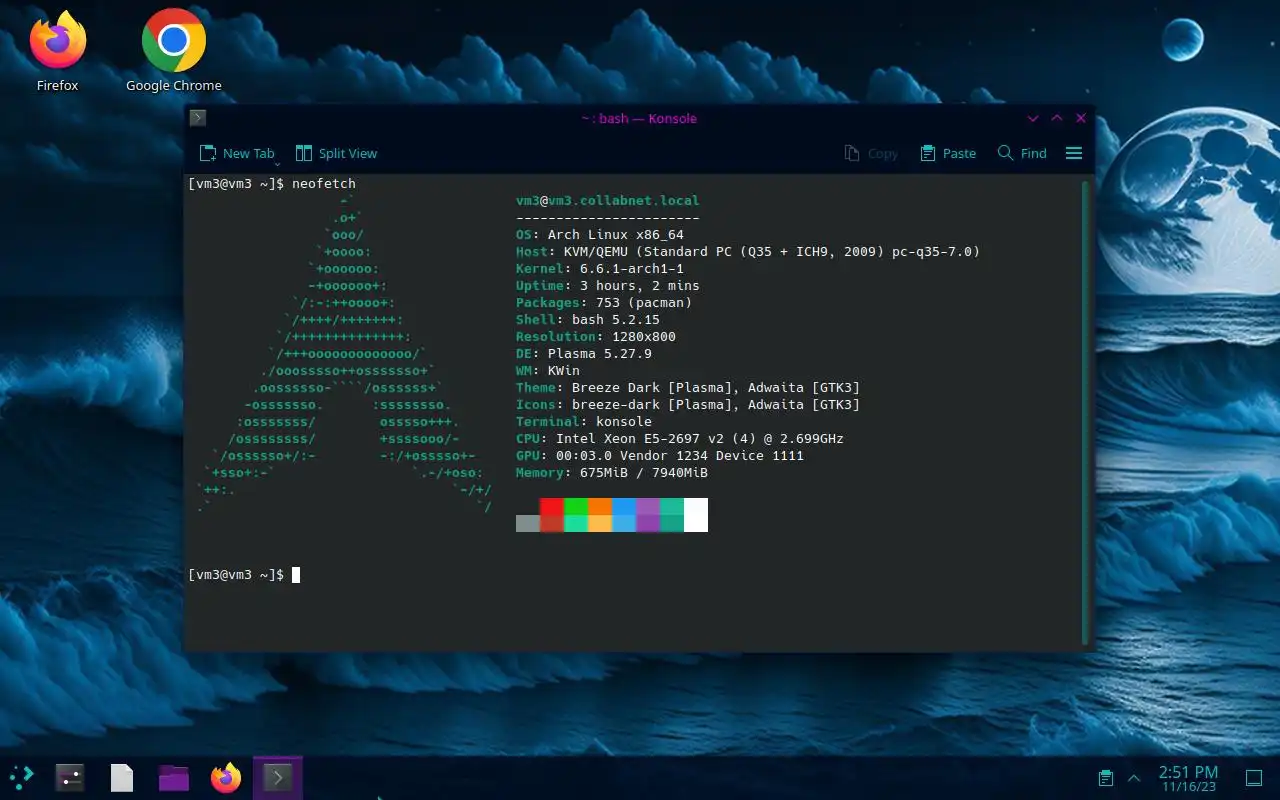The height and width of the screenshot is (800, 1280).
Task: Click the 'GPU: 00:03.0 Vendor 1234' line
Action: point(660,456)
